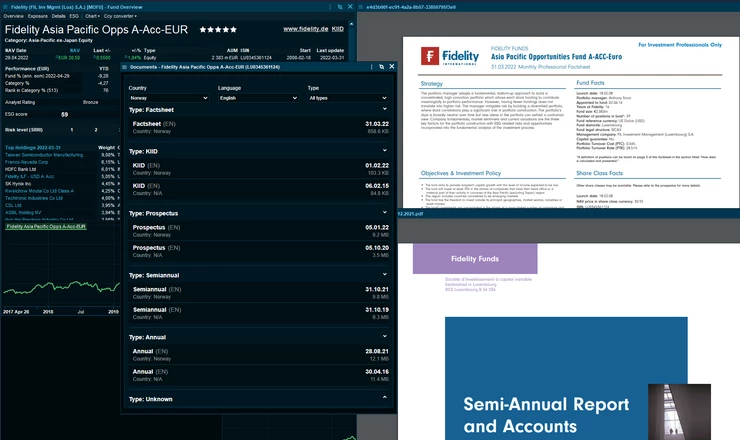Open the Details tab

point(59,16)
